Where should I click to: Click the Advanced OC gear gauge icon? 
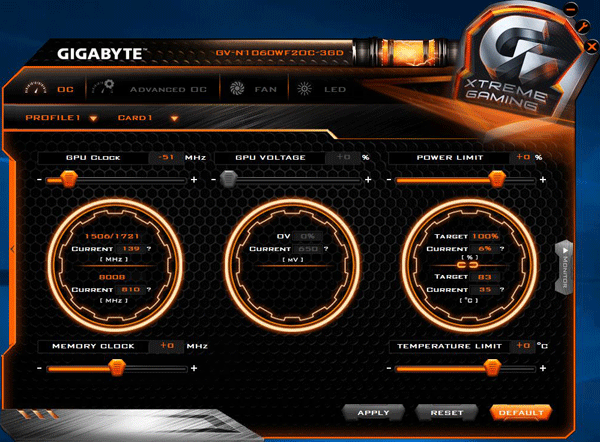(x=103, y=87)
